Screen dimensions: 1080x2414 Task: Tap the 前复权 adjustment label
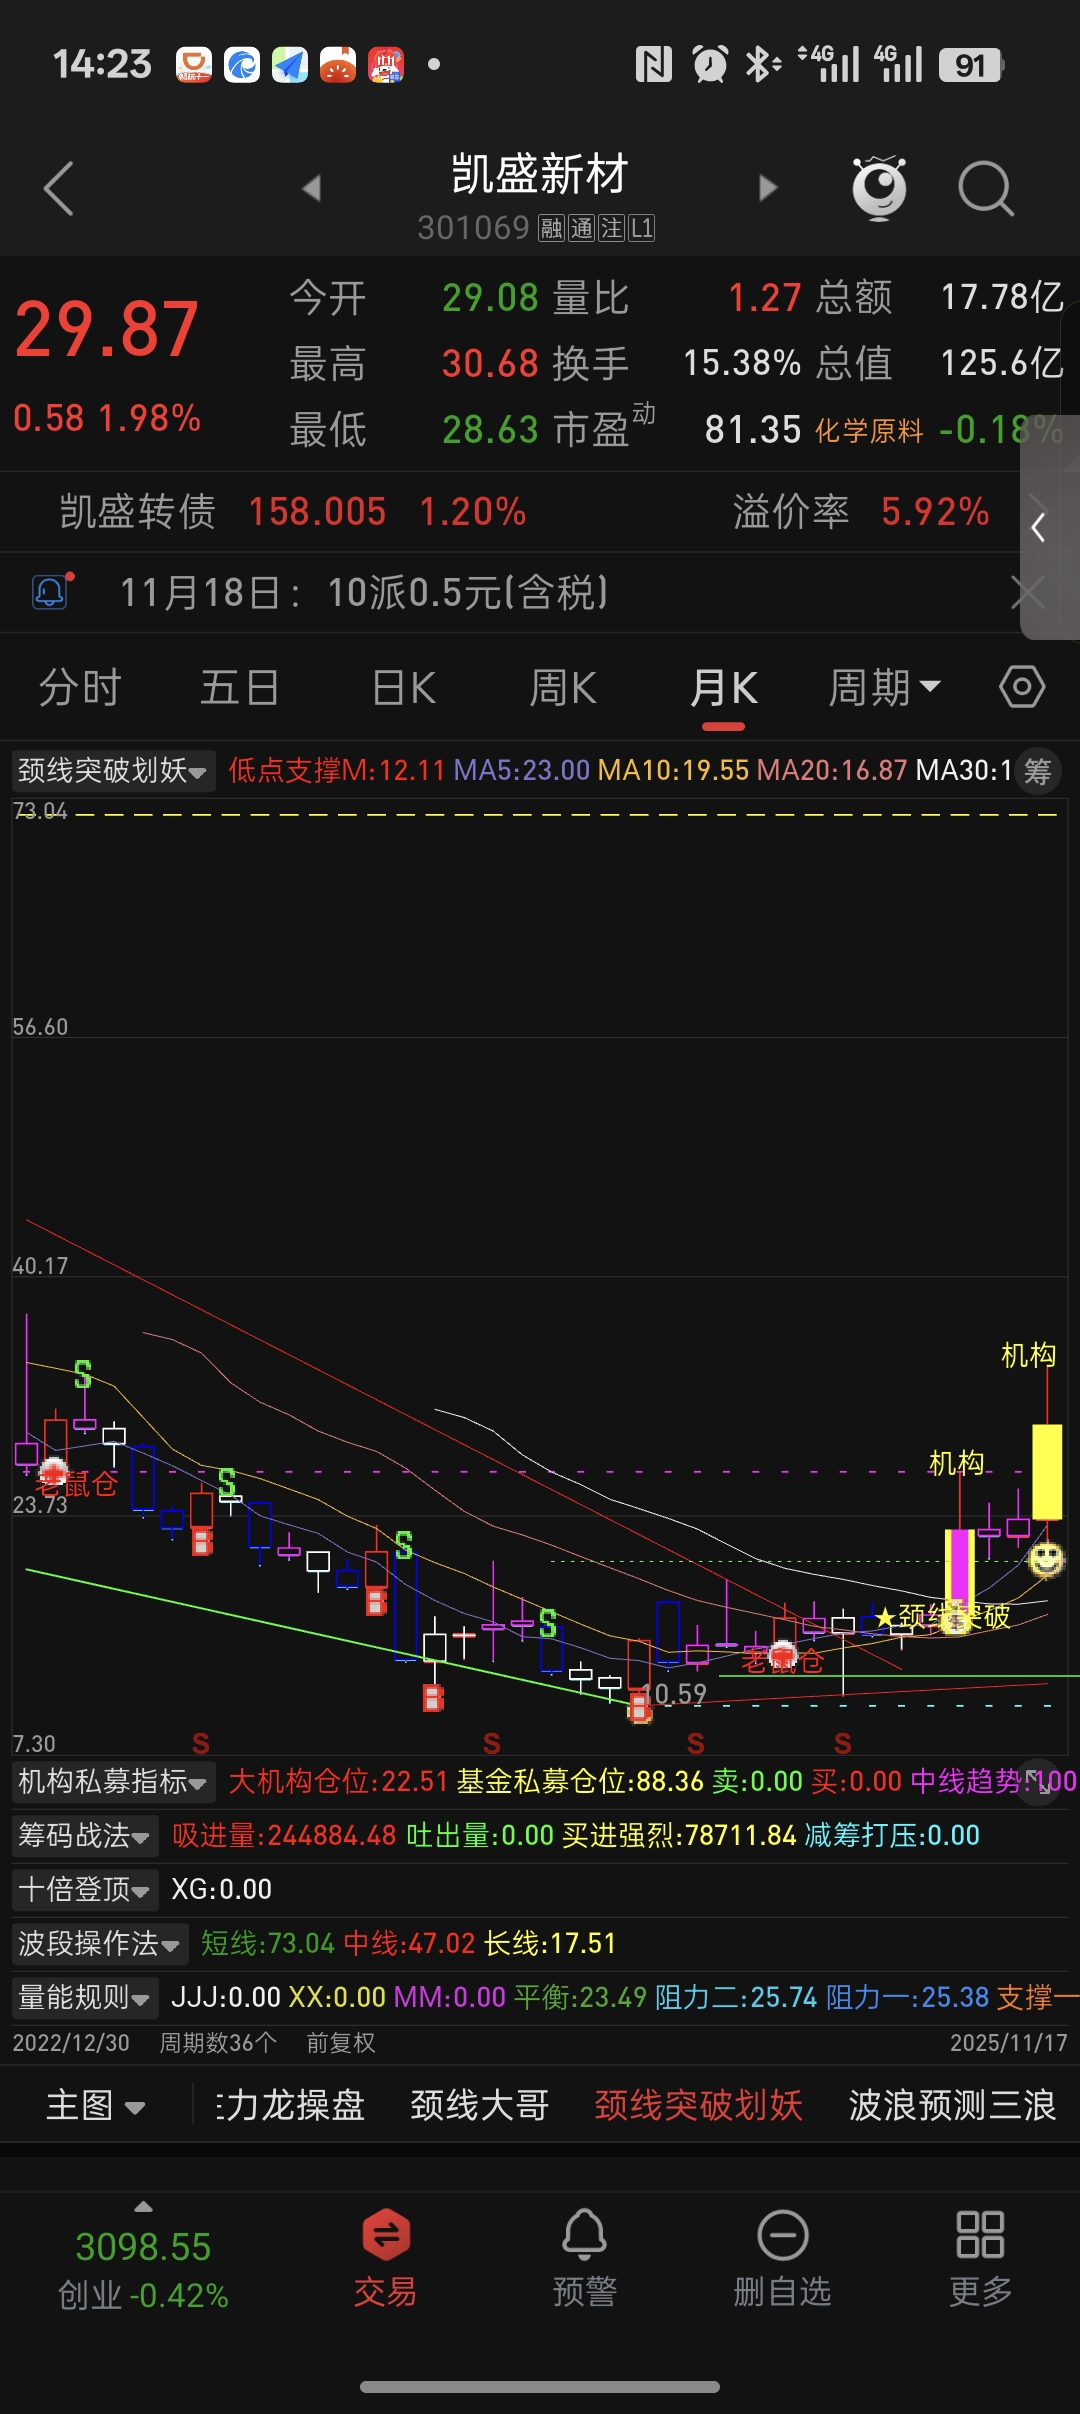coord(340,2042)
